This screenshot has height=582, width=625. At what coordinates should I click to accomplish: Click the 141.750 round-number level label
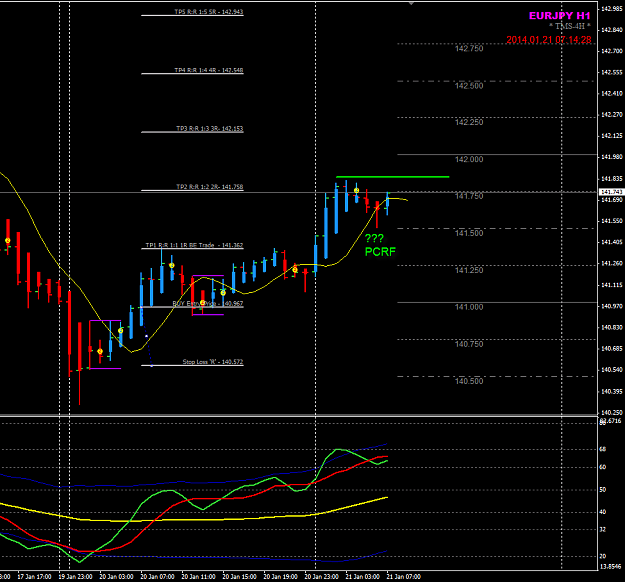[469, 196]
